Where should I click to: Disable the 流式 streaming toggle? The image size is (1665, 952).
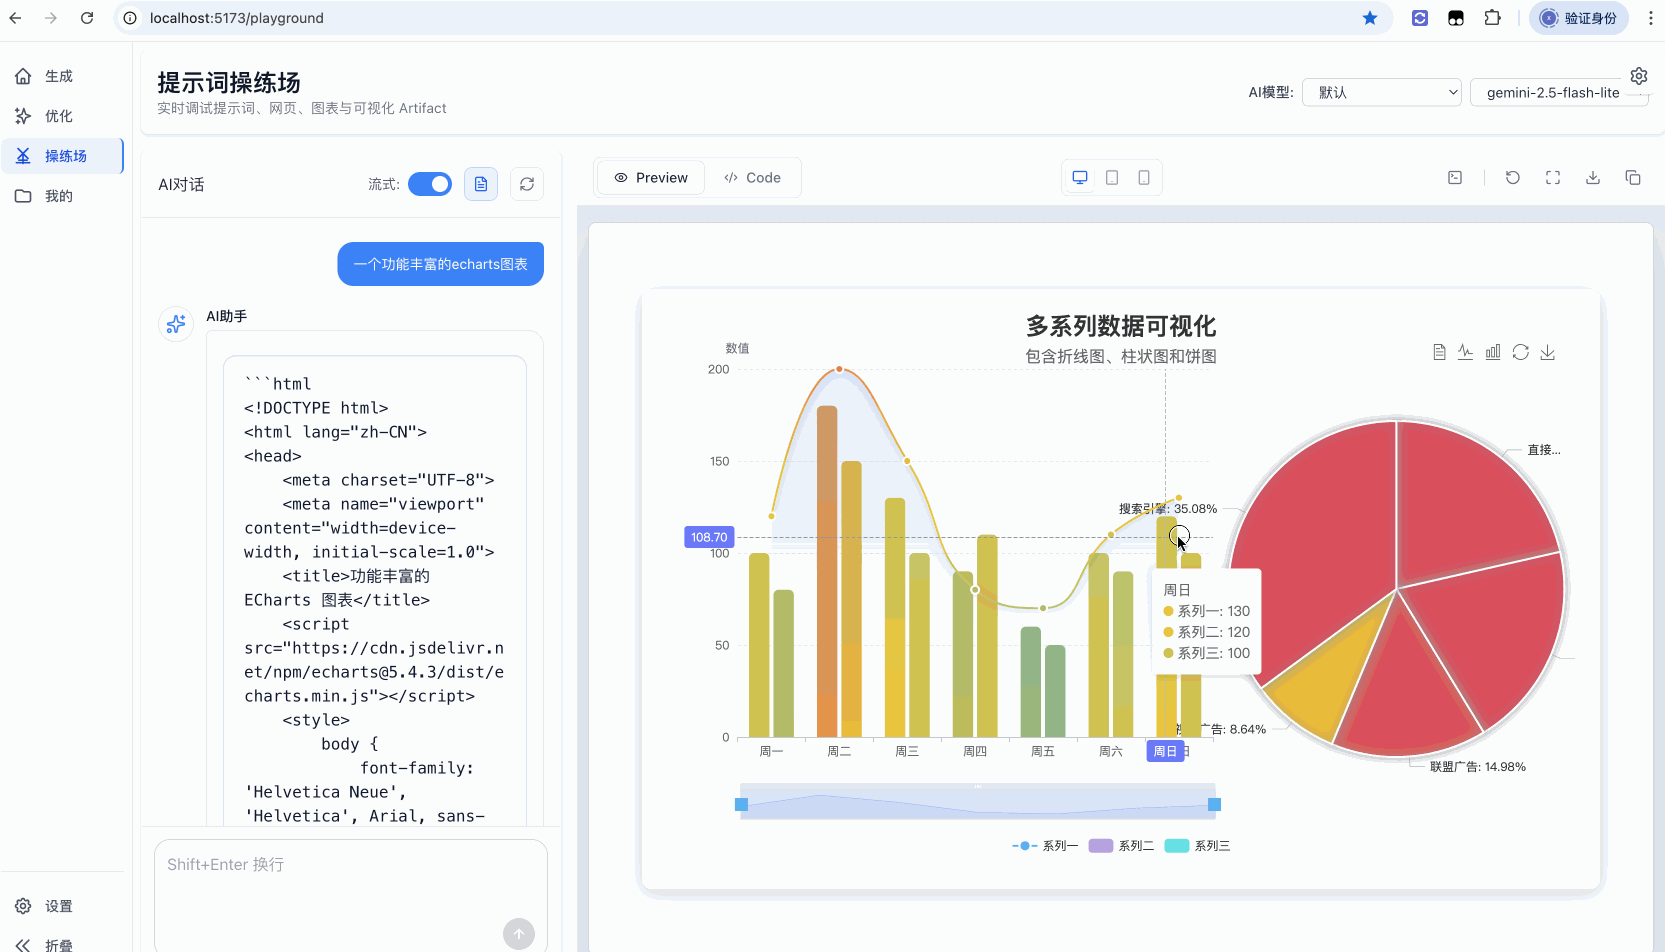tap(430, 184)
